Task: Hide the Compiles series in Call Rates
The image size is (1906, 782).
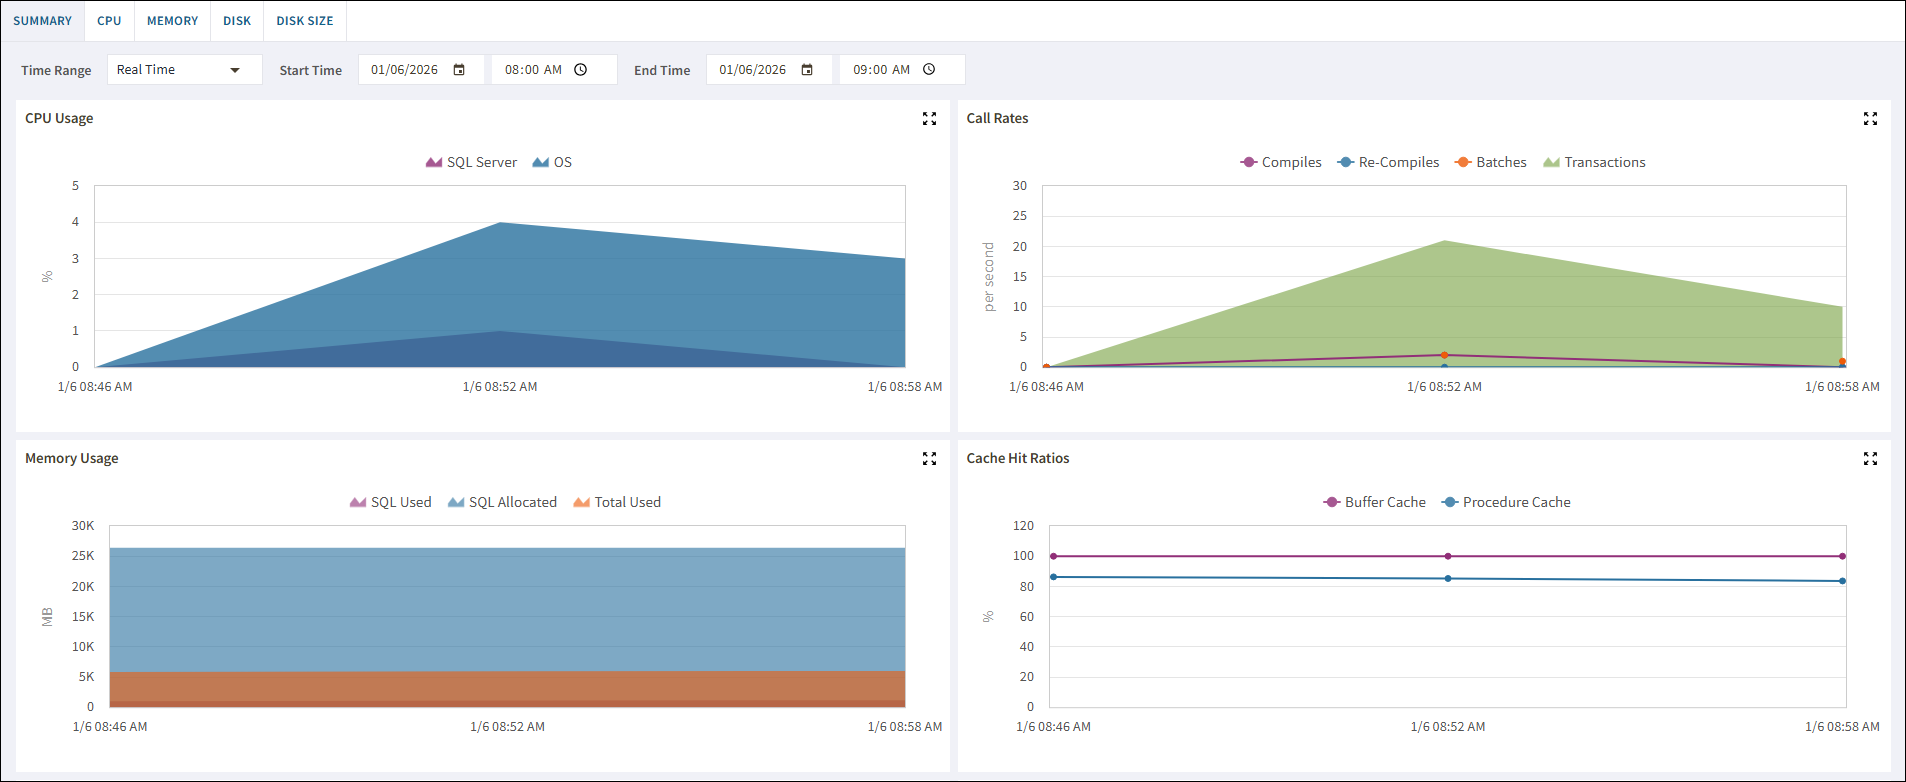Action: [1281, 162]
